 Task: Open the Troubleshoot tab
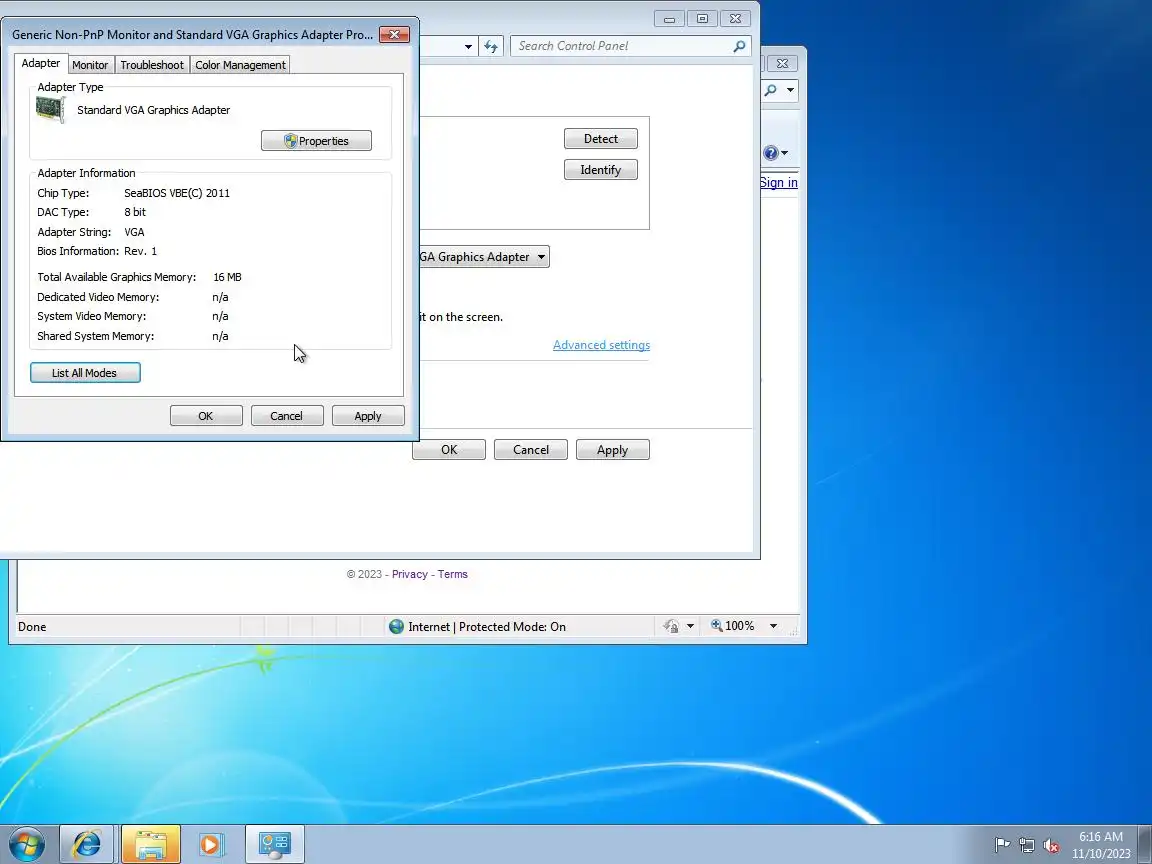point(152,65)
